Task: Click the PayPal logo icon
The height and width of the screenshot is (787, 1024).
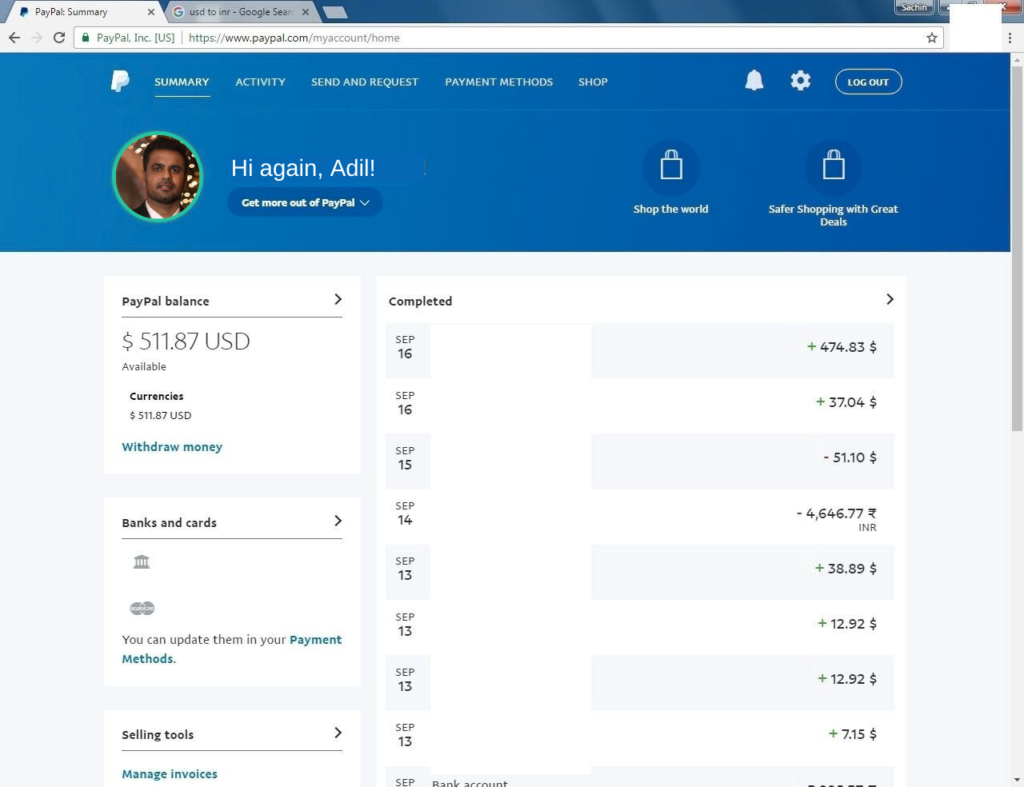Action: pyautogui.click(x=120, y=82)
